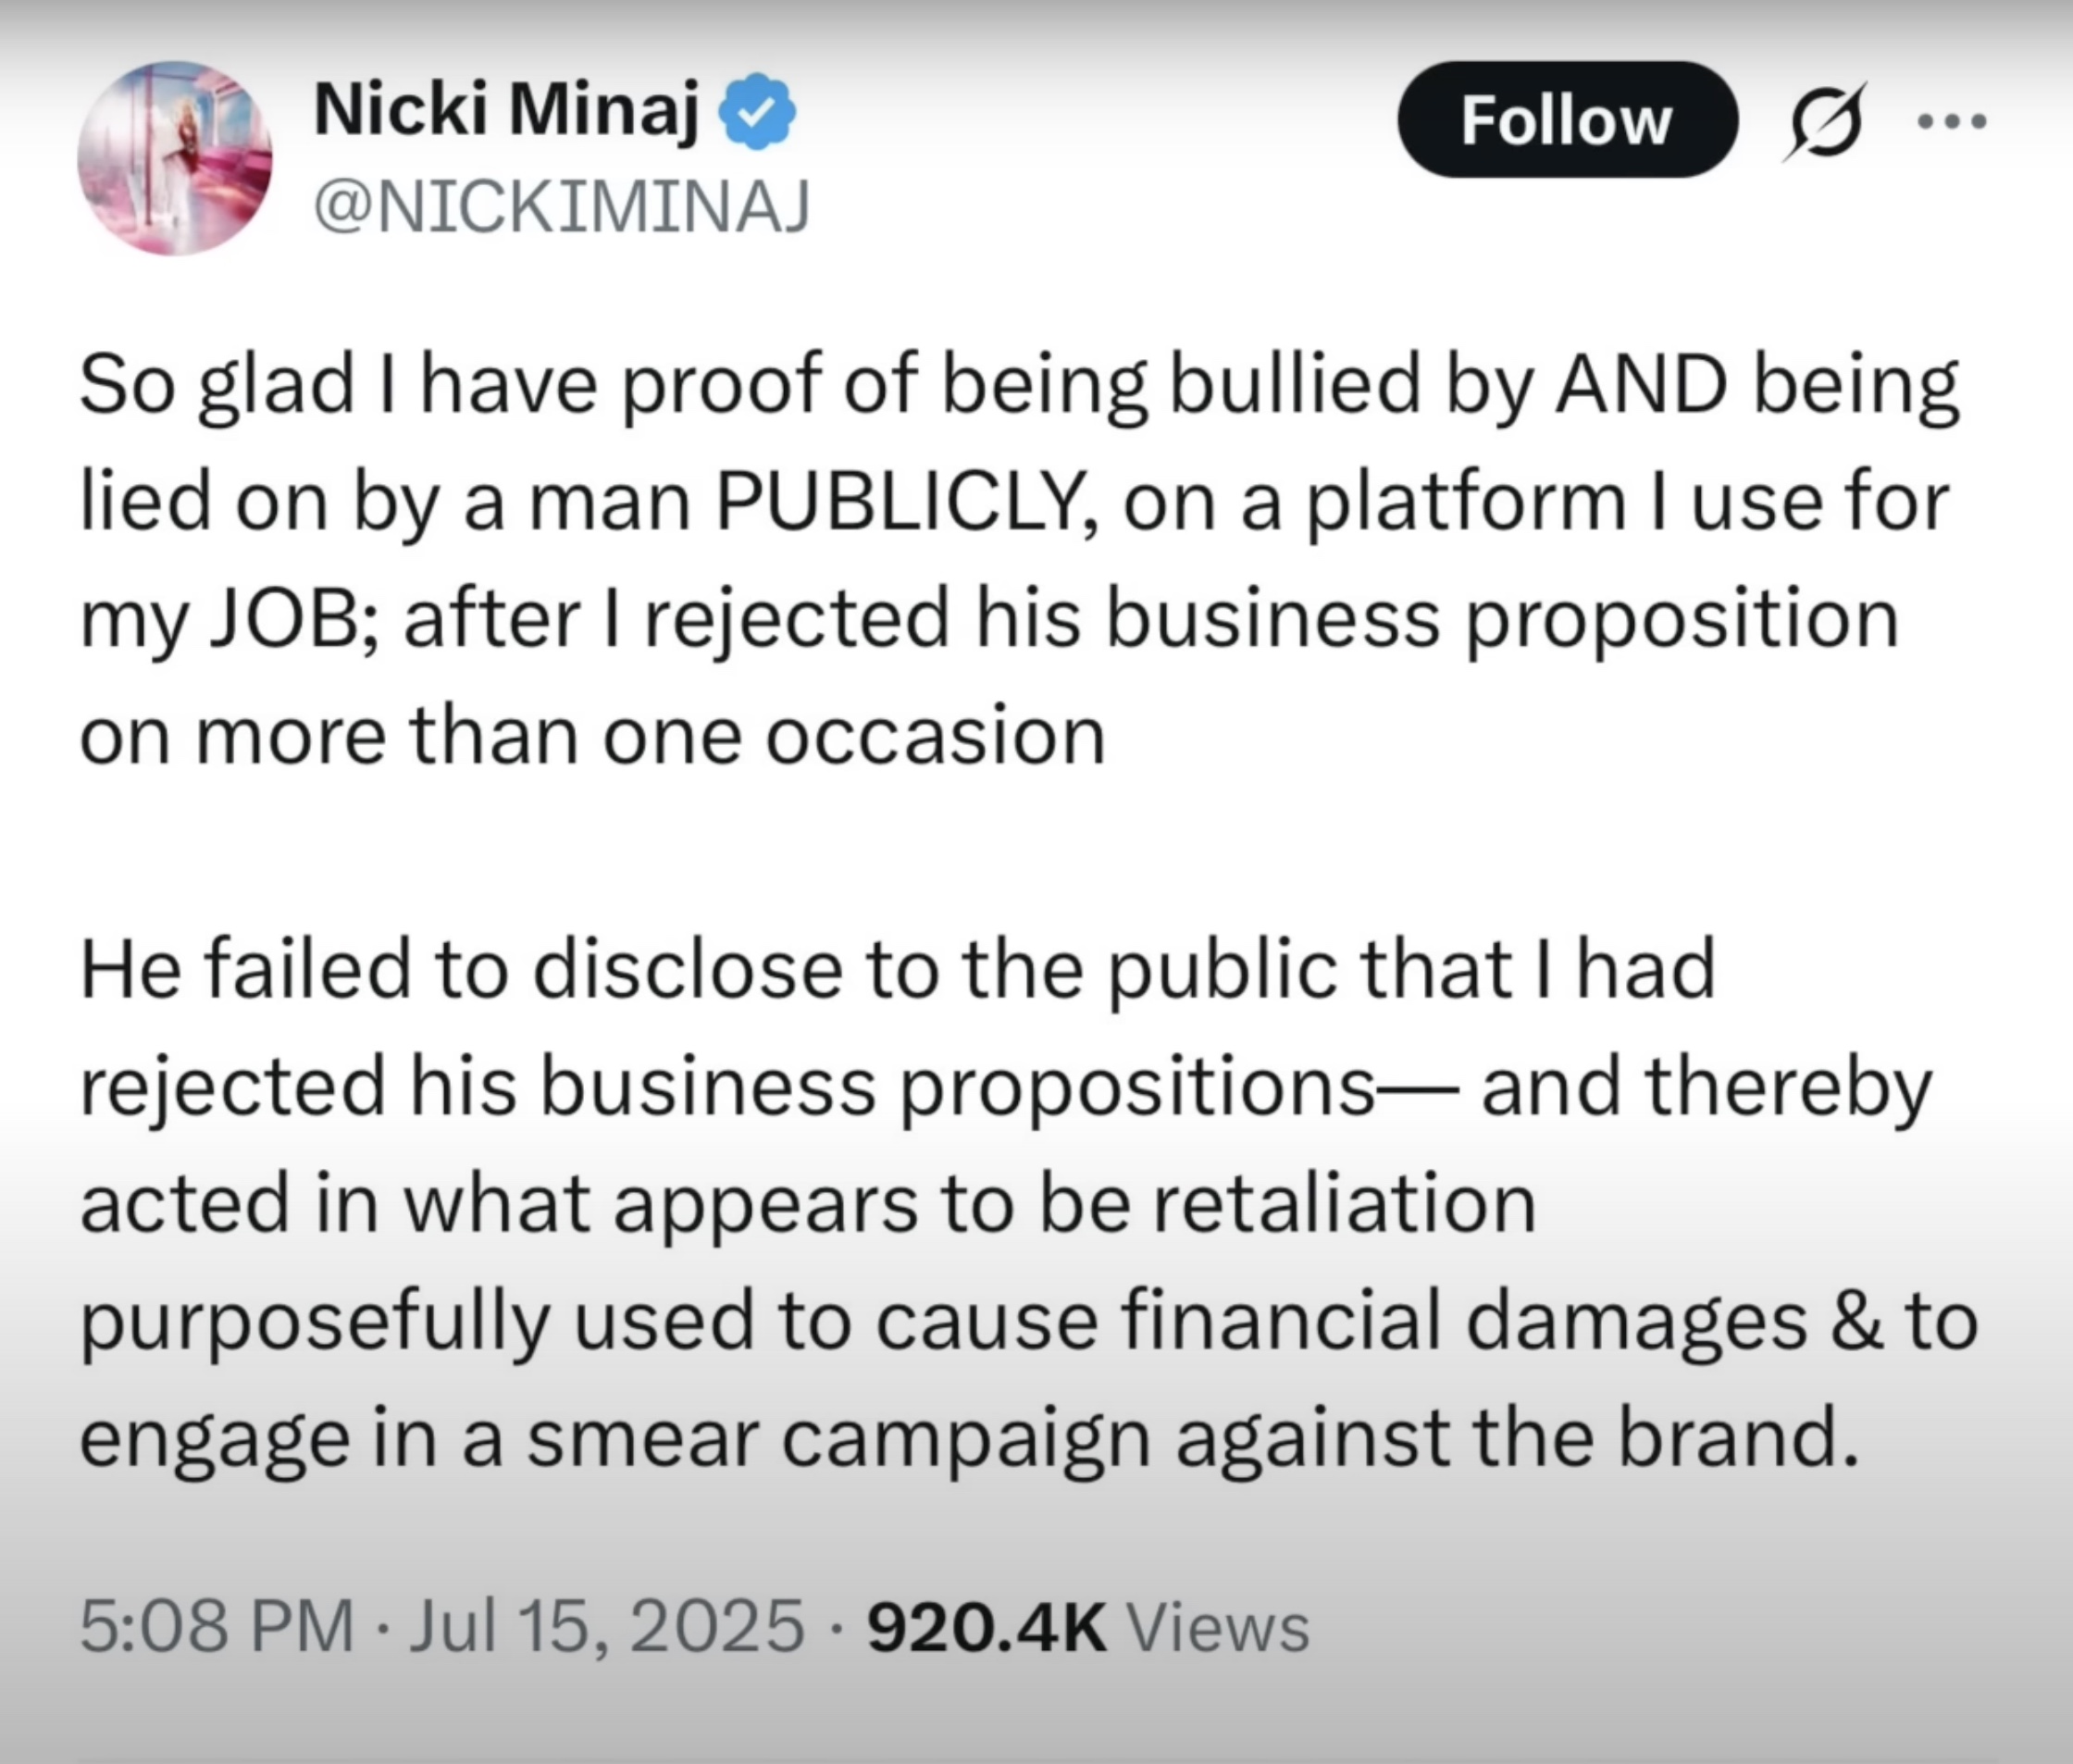Open the Grok slashed-circle icon
Image resolution: width=2073 pixels, height=1764 pixels.
1826,120
